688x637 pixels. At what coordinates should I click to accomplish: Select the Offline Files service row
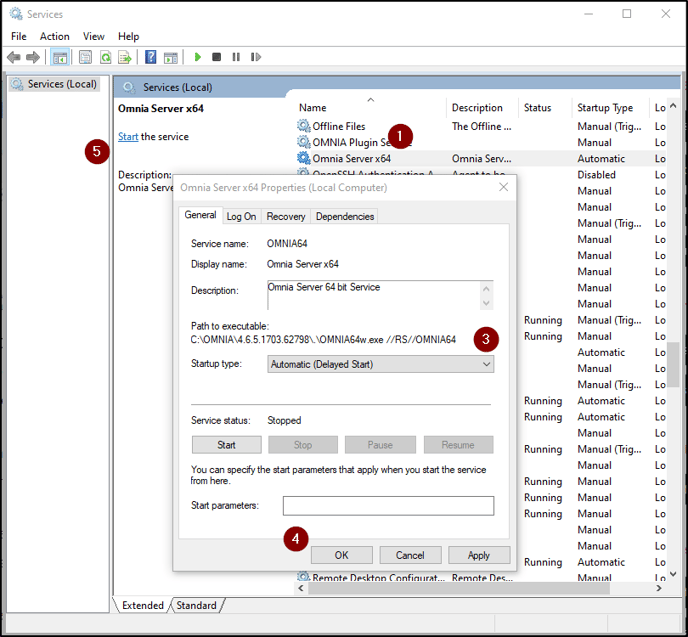point(481,126)
